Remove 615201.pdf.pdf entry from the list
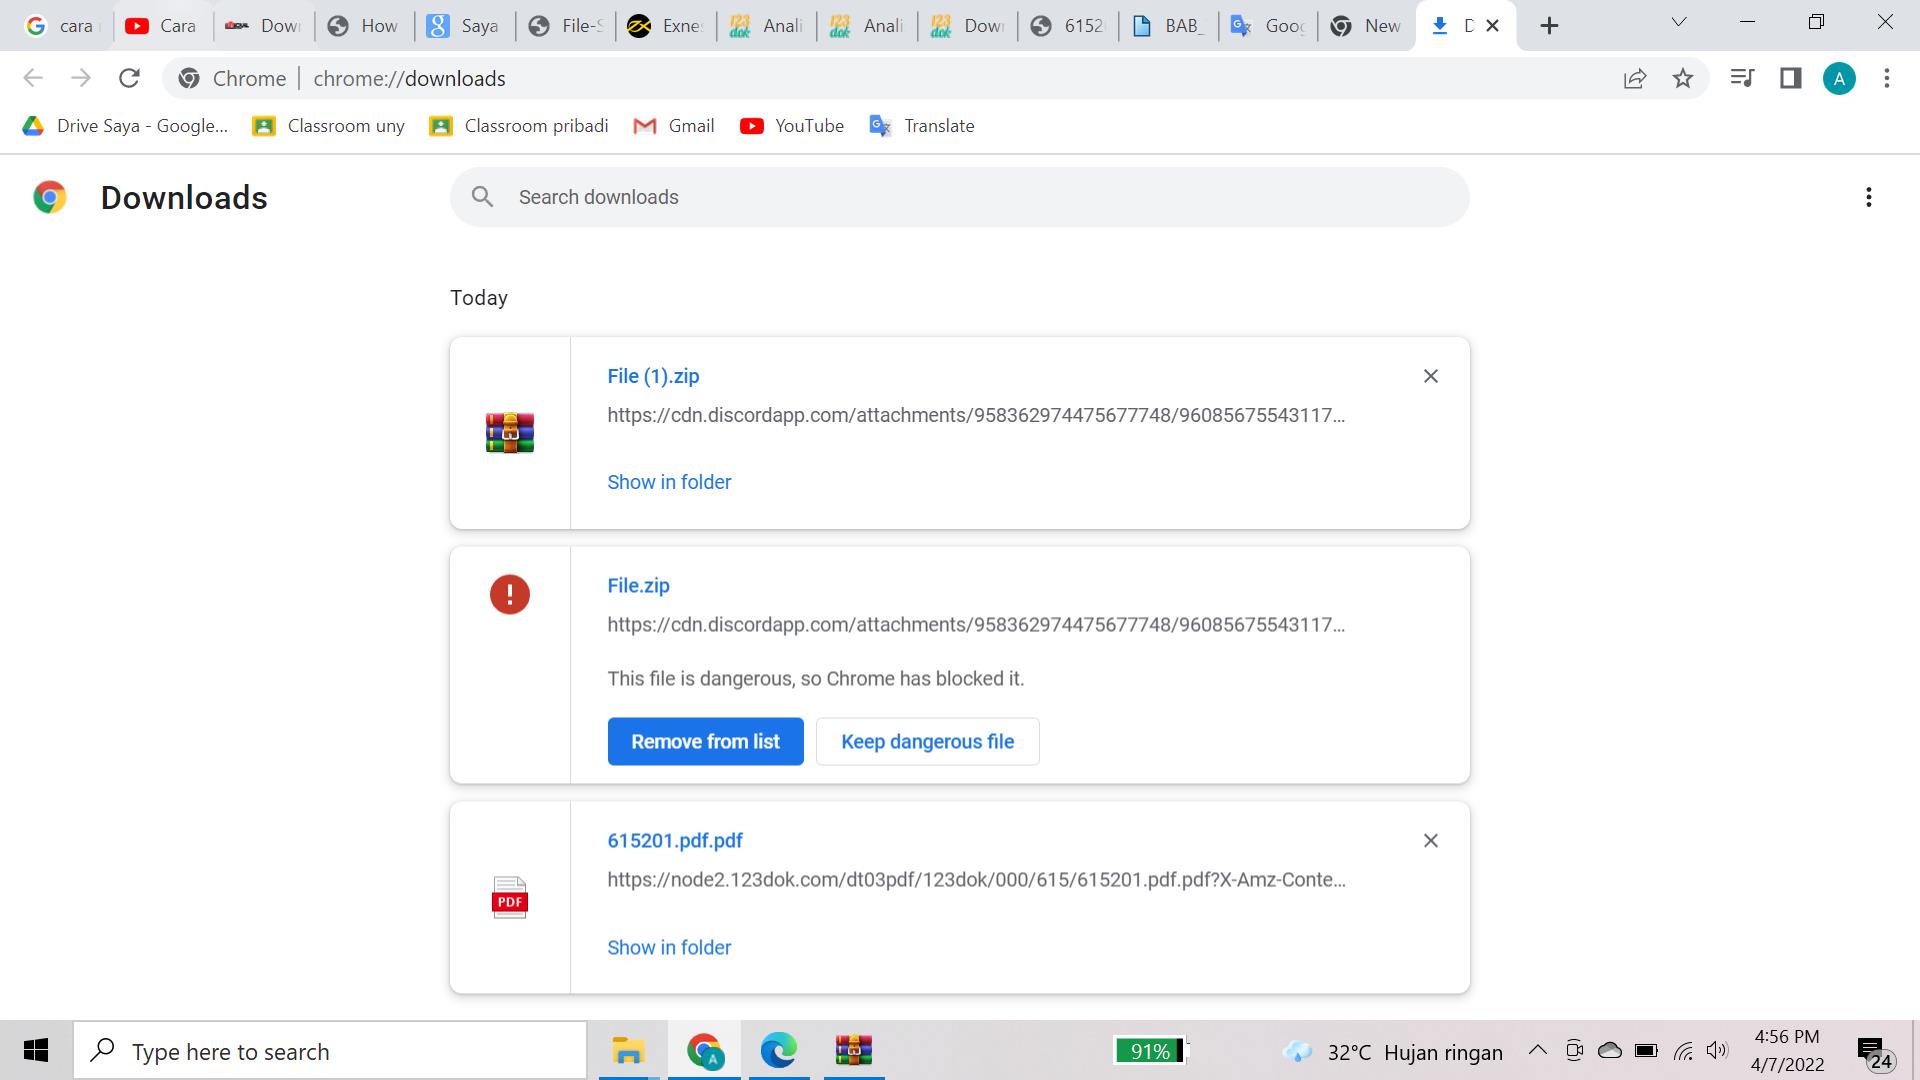The height and width of the screenshot is (1080, 1920). pyautogui.click(x=1430, y=841)
